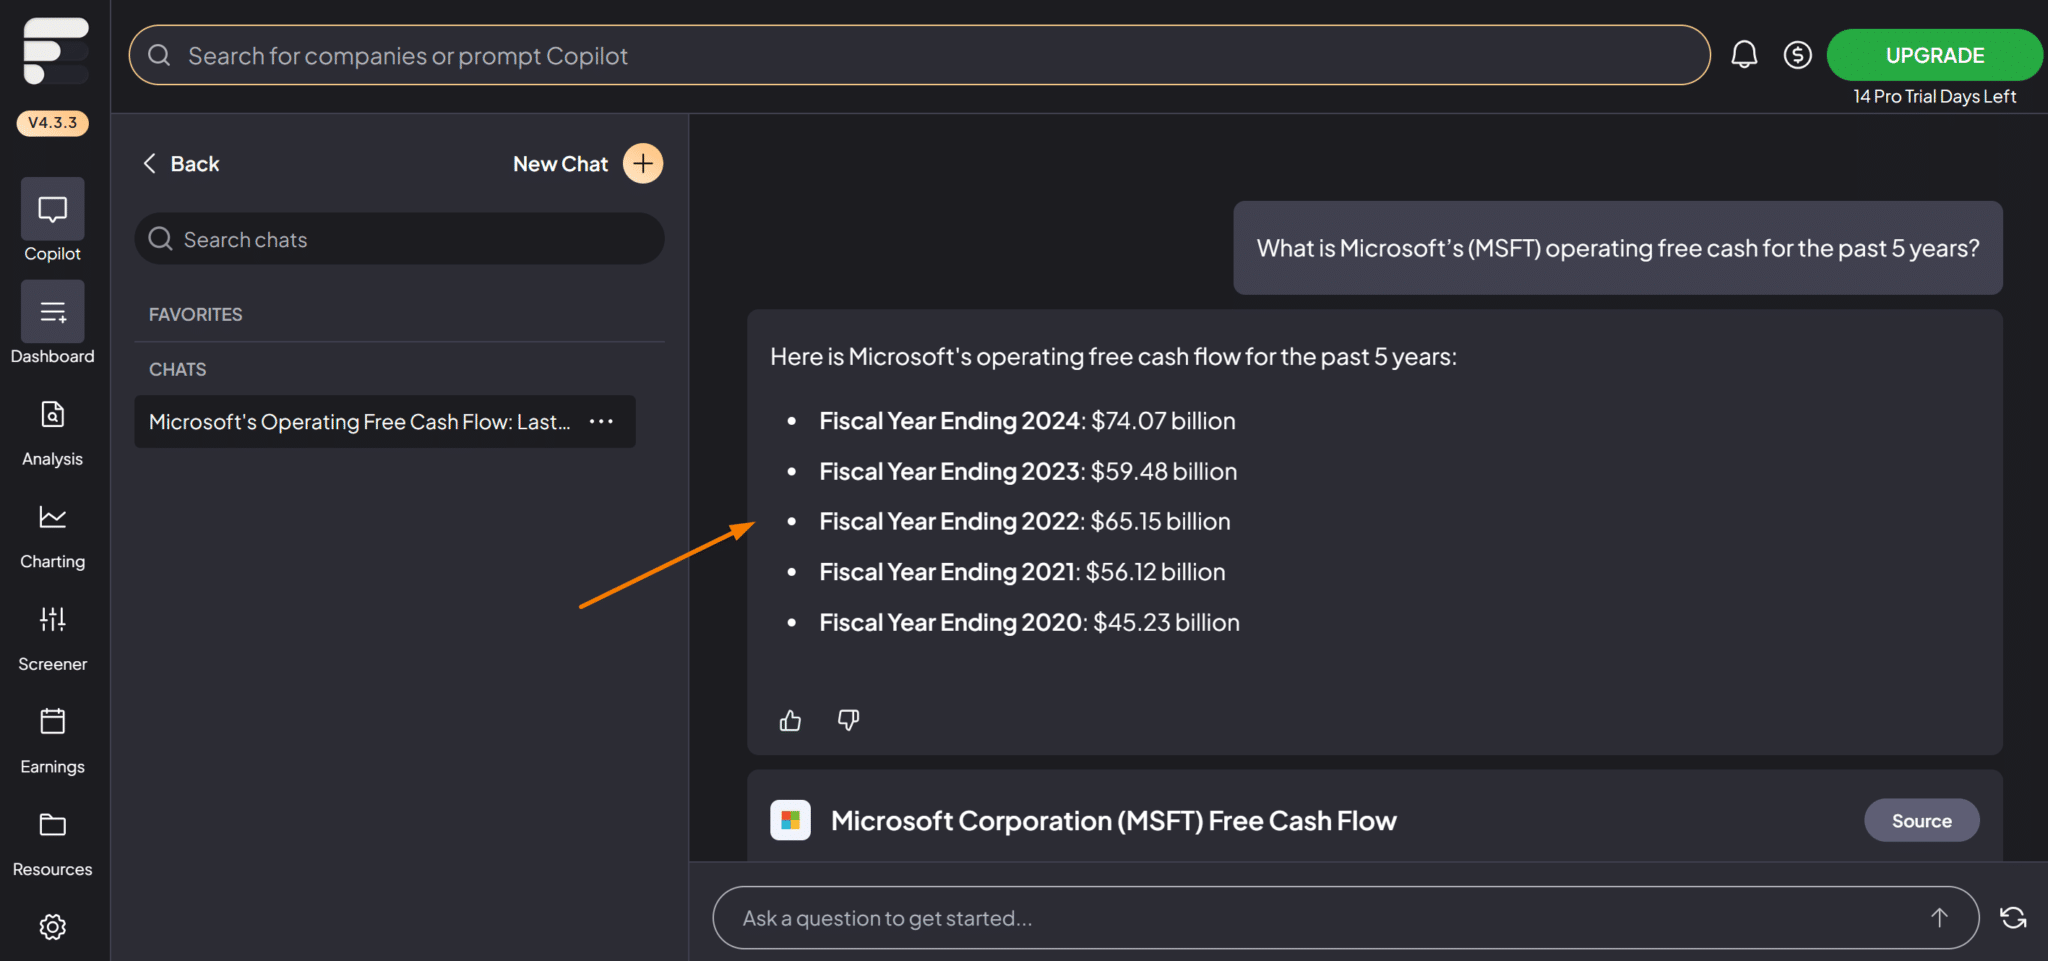
Task: Start a New Chat
Action: tap(585, 163)
